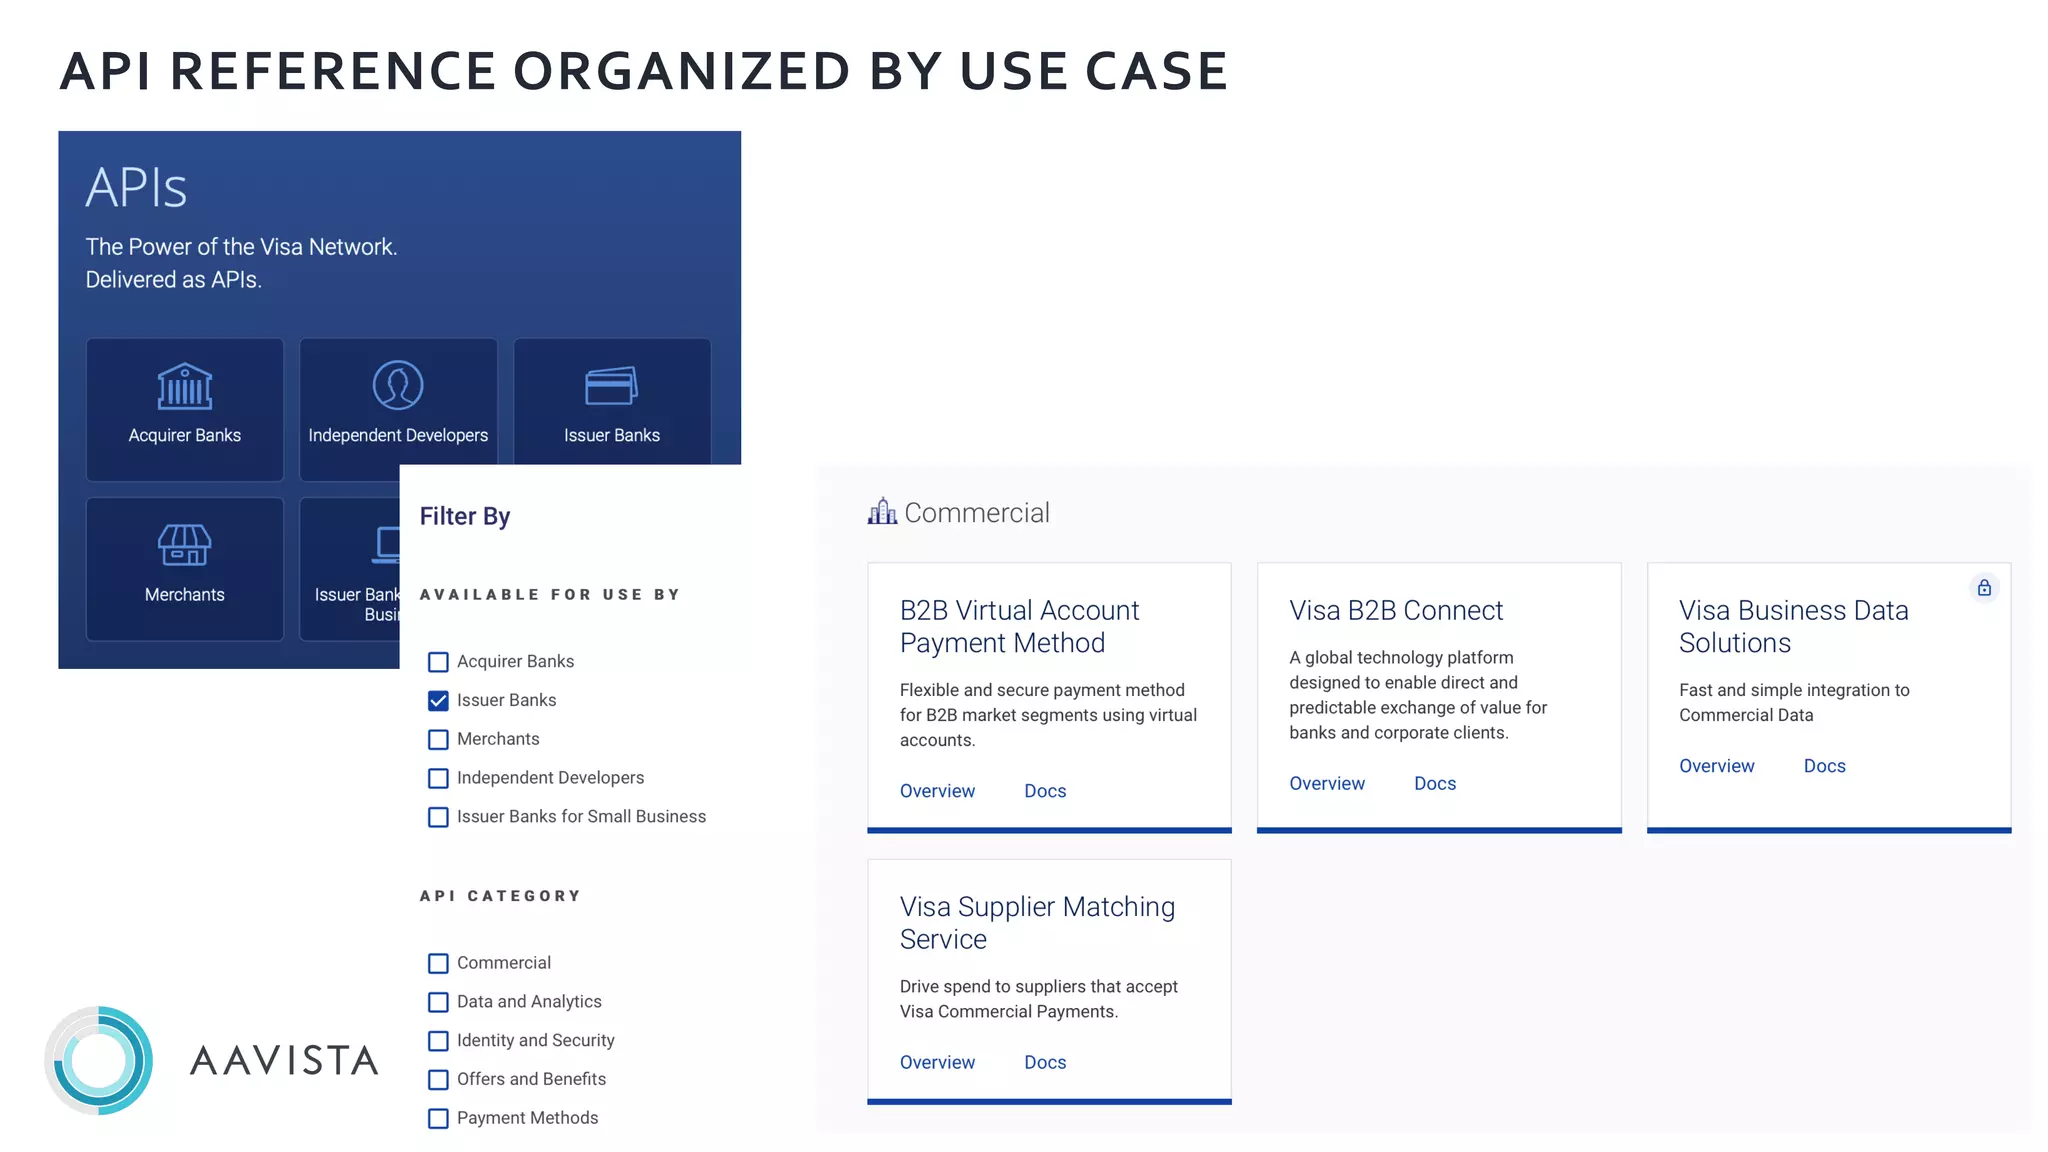Select the Issuer Banks tile label
This screenshot has height=1152, width=2048.
click(611, 435)
